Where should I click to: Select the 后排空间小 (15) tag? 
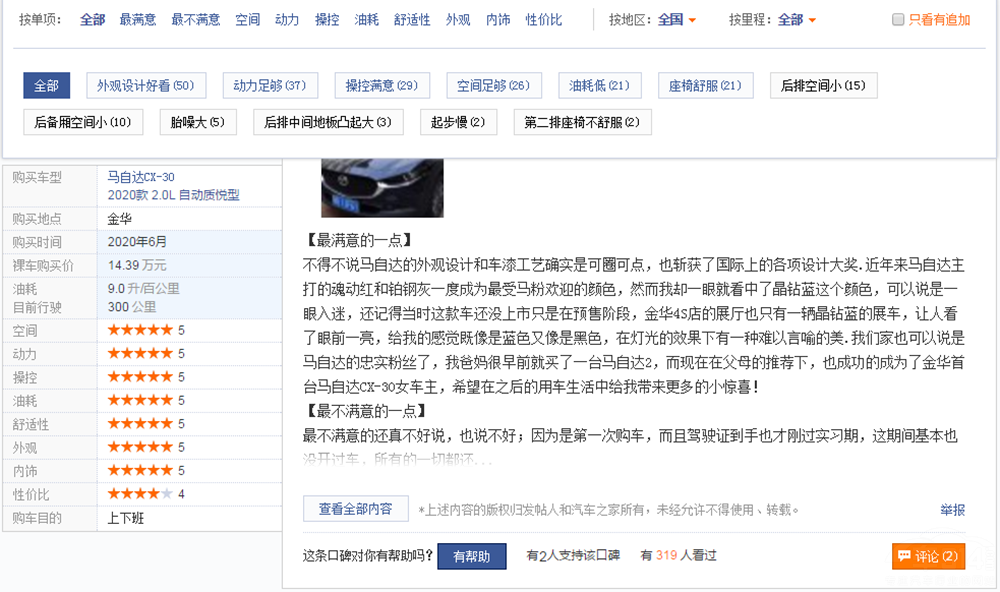pos(823,86)
